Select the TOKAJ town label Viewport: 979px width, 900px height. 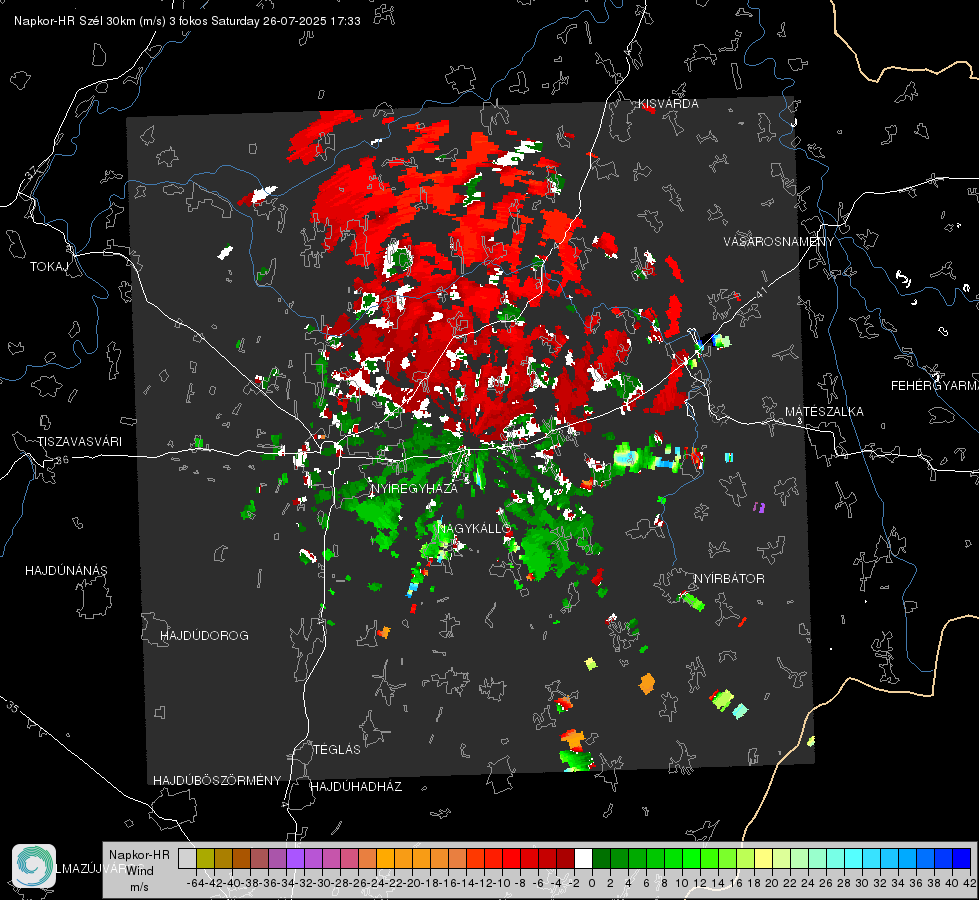(x=49, y=267)
